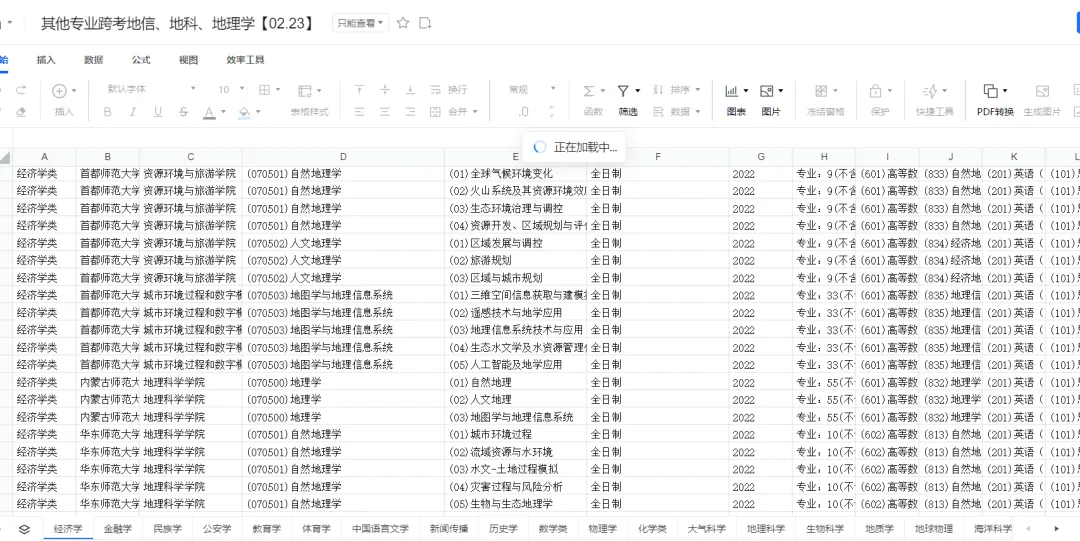Expand the fill color dropdown arrow
The width and height of the screenshot is (1080, 541).
(x=258, y=112)
